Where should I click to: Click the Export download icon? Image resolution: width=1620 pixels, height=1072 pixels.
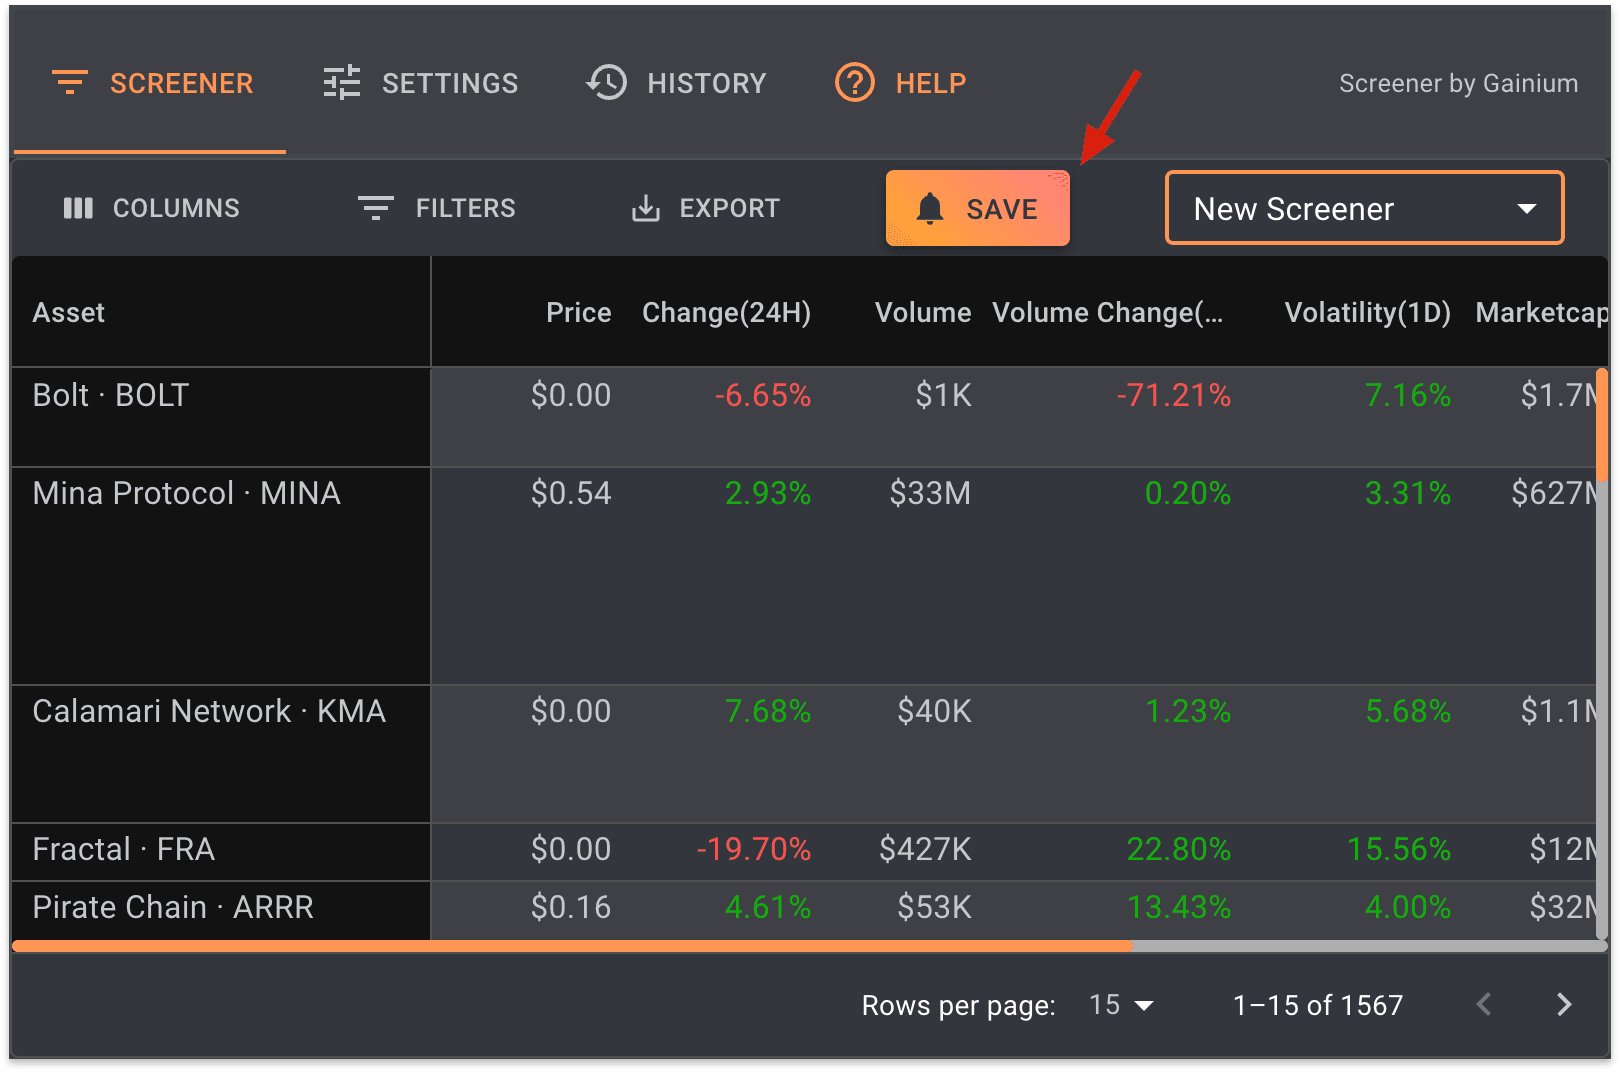coord(646,208)
